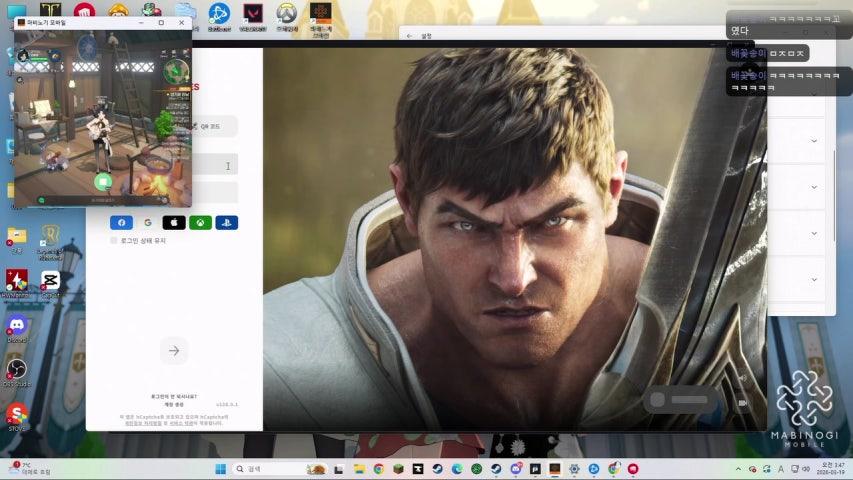Expand the second chevron in settings panel
This screenshot has width=853, height=480.
tap(815, 140)
